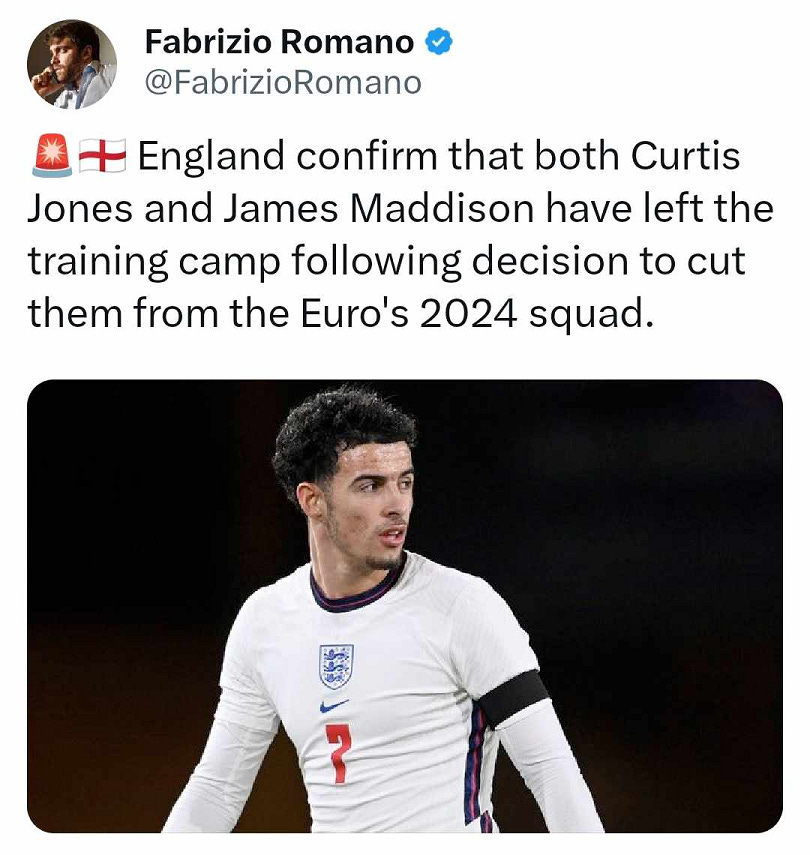The image size is (810, 855).
Task: Open the Fabrizio Romano display name link
Action: (x=279, y=42)
